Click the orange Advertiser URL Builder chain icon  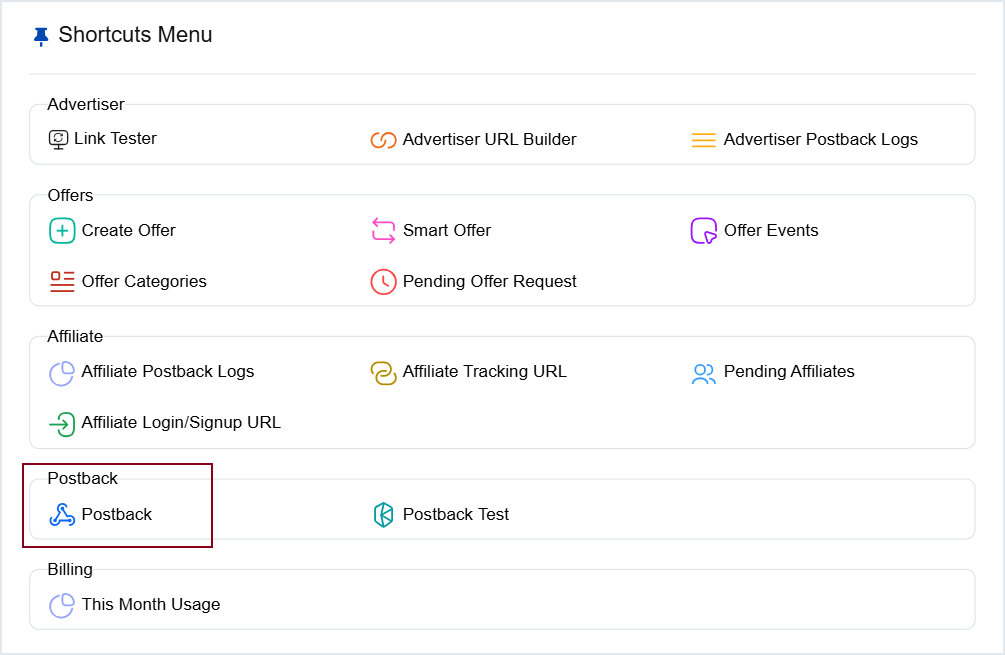tap(383, 140)
